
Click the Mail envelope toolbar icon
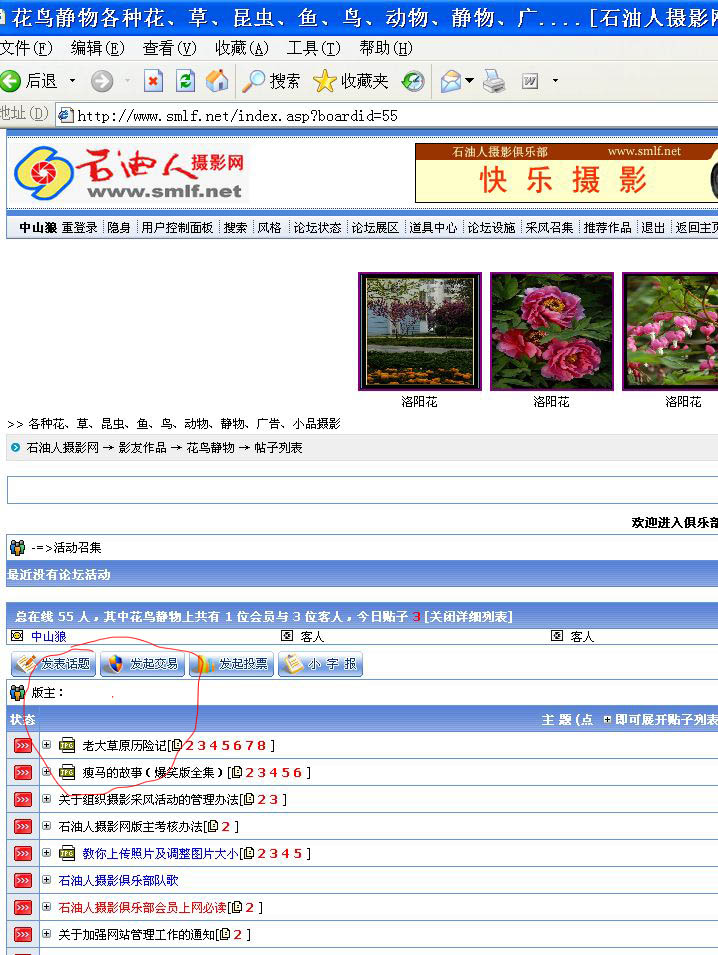[x=451, y=81]
